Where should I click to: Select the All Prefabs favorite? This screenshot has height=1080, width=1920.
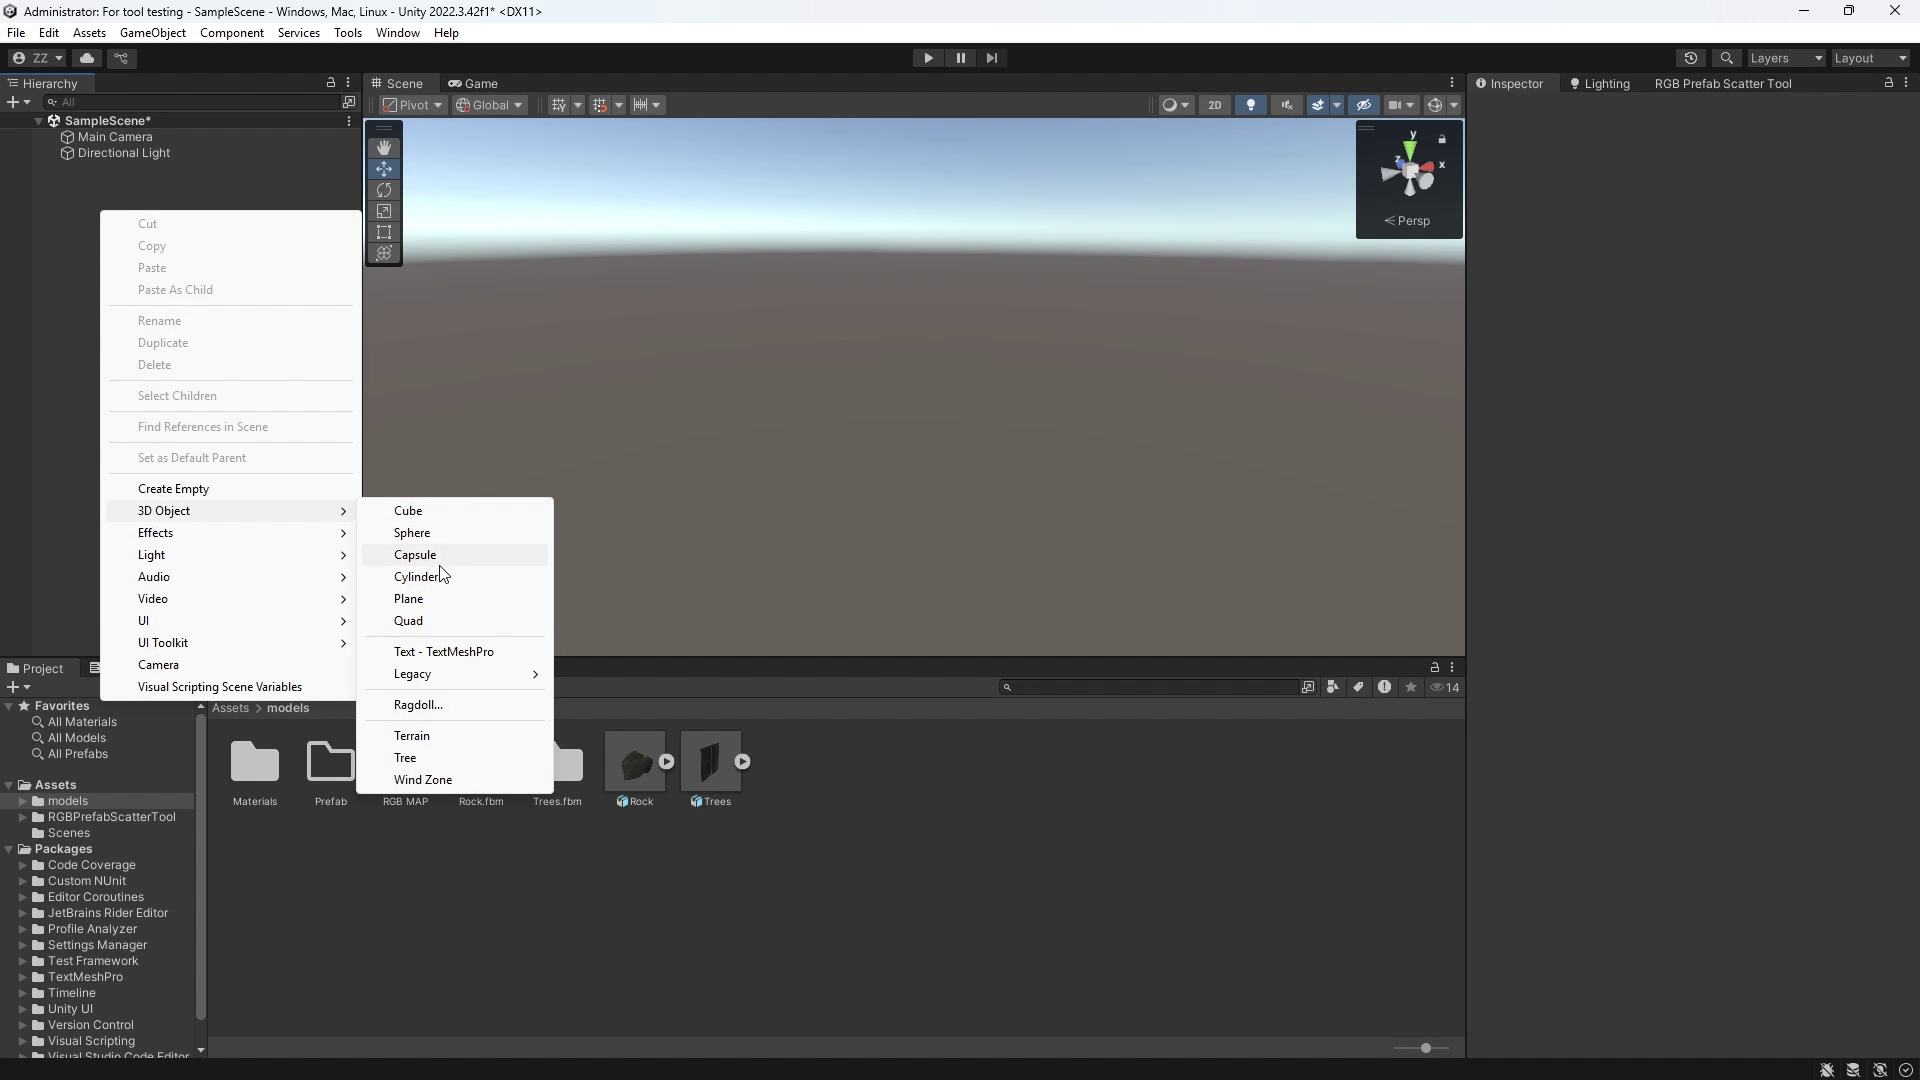[78, 754]
